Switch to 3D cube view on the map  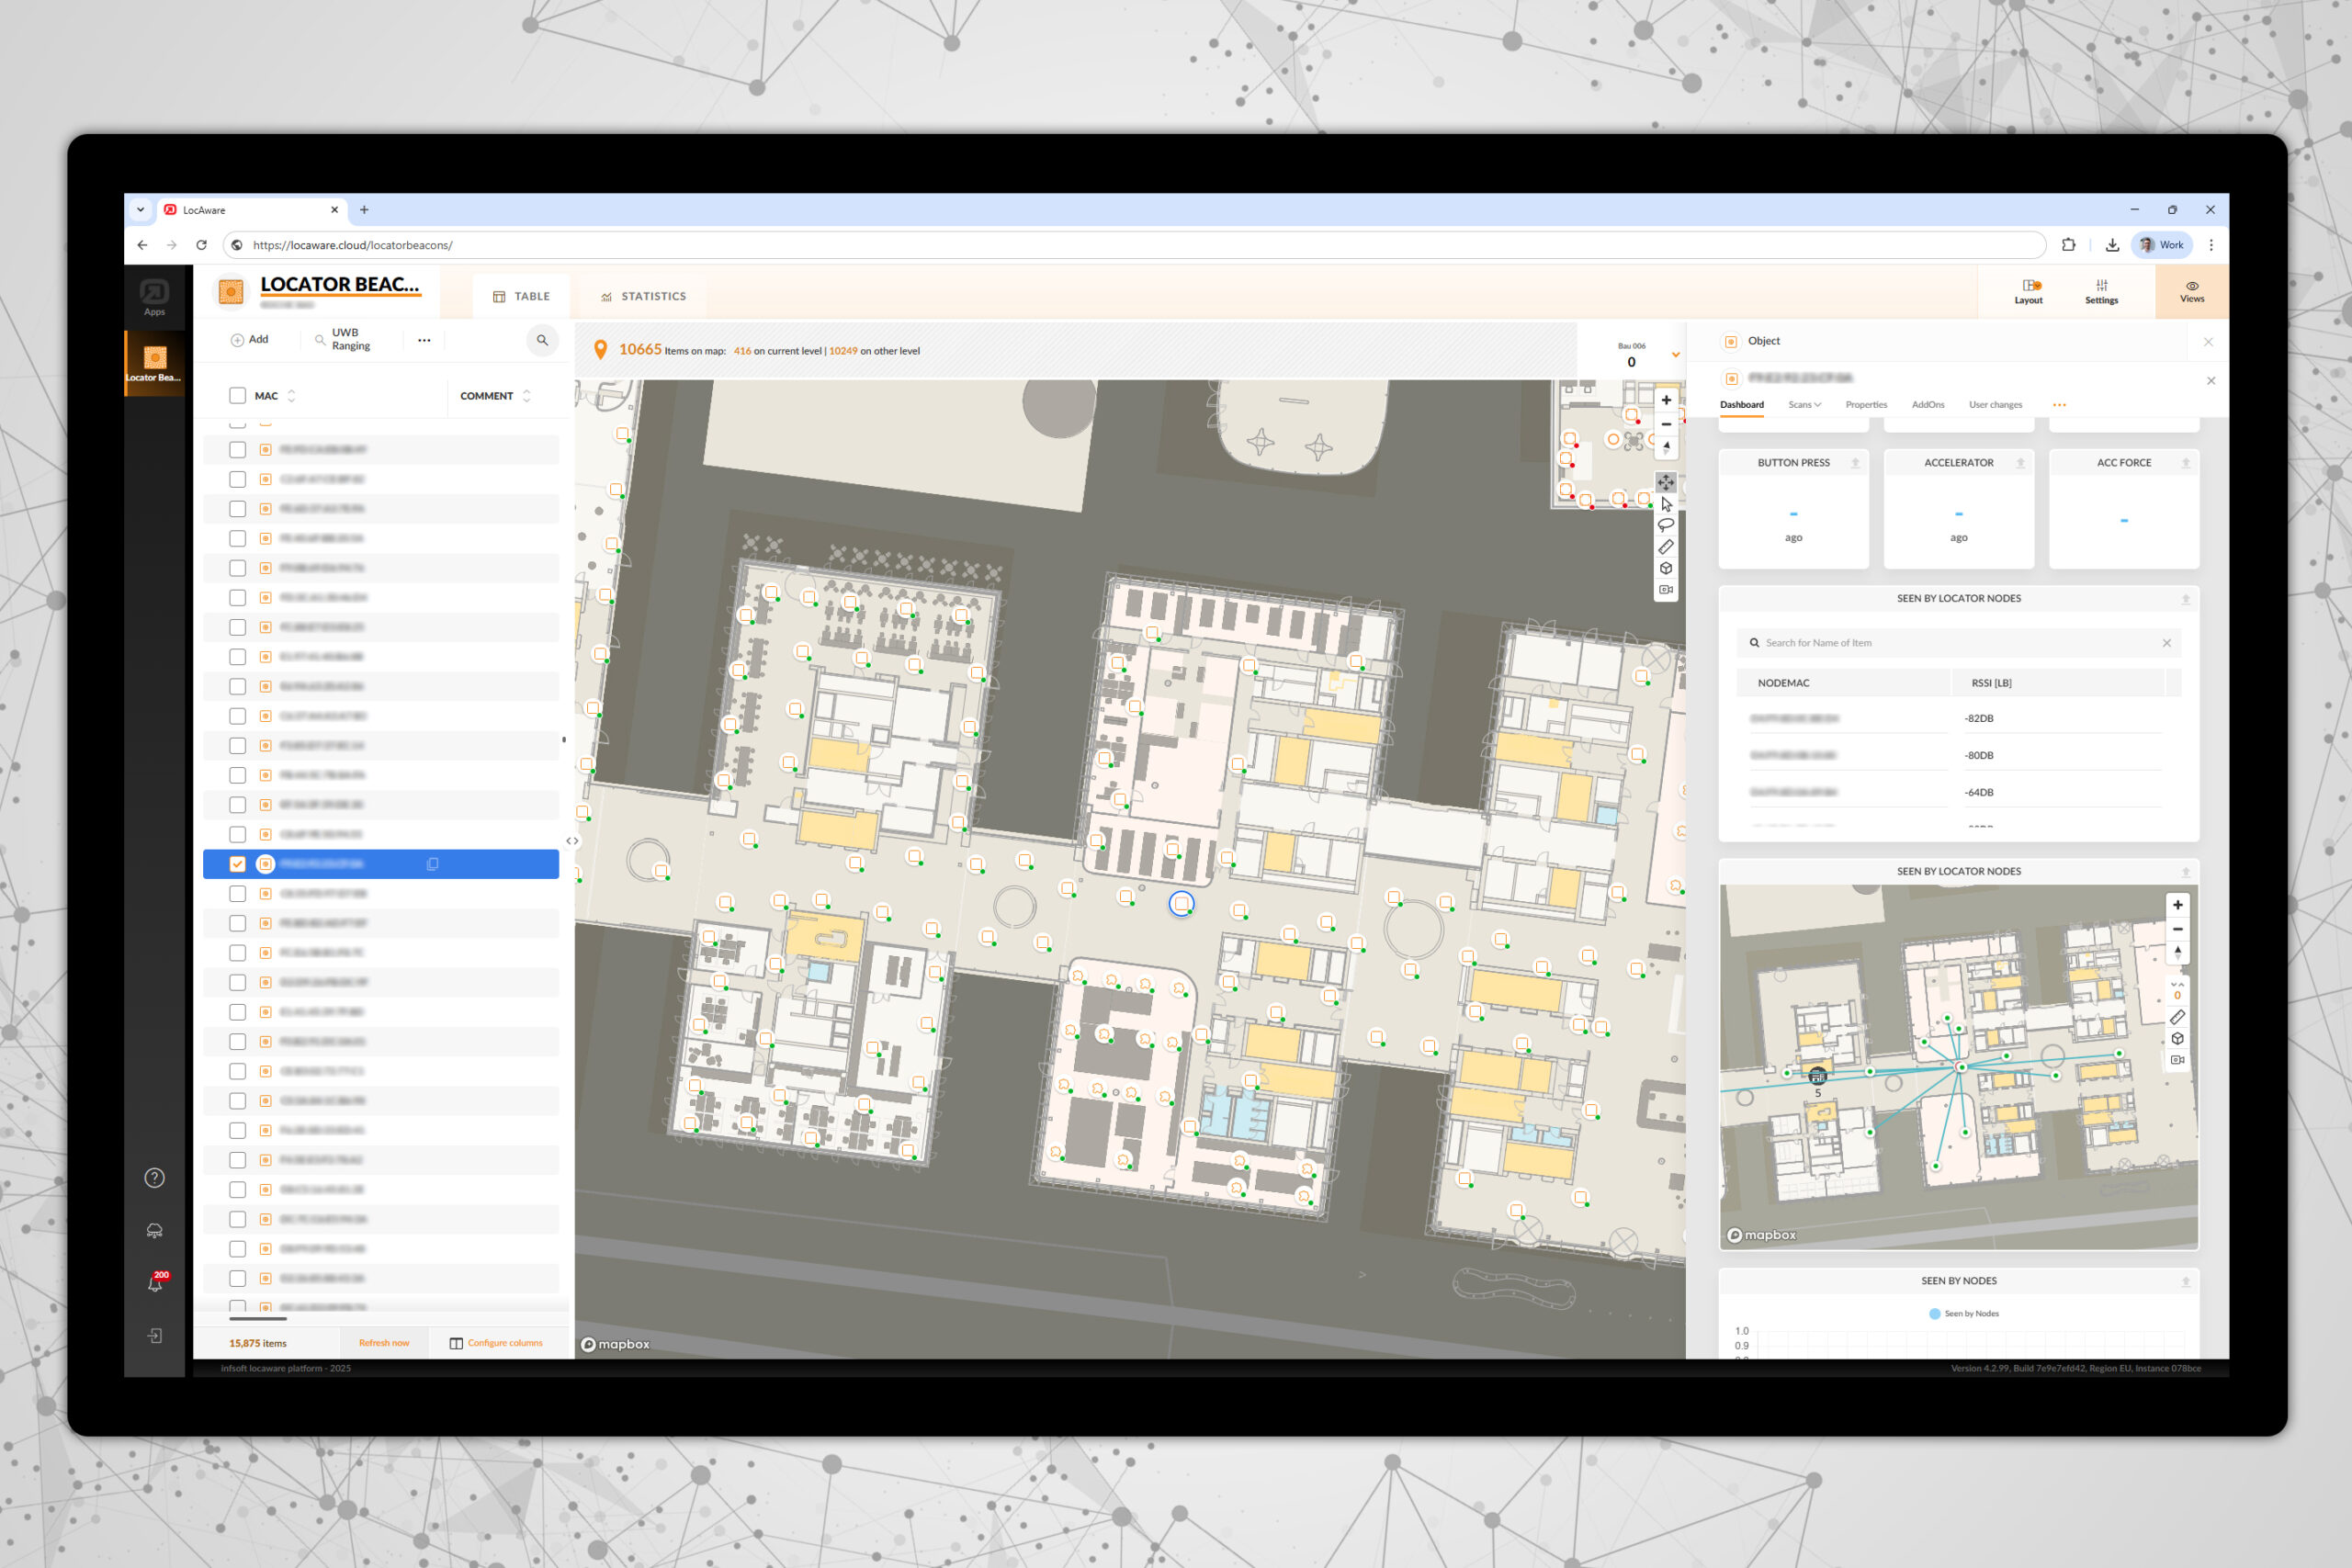(x=1666, y=567)
